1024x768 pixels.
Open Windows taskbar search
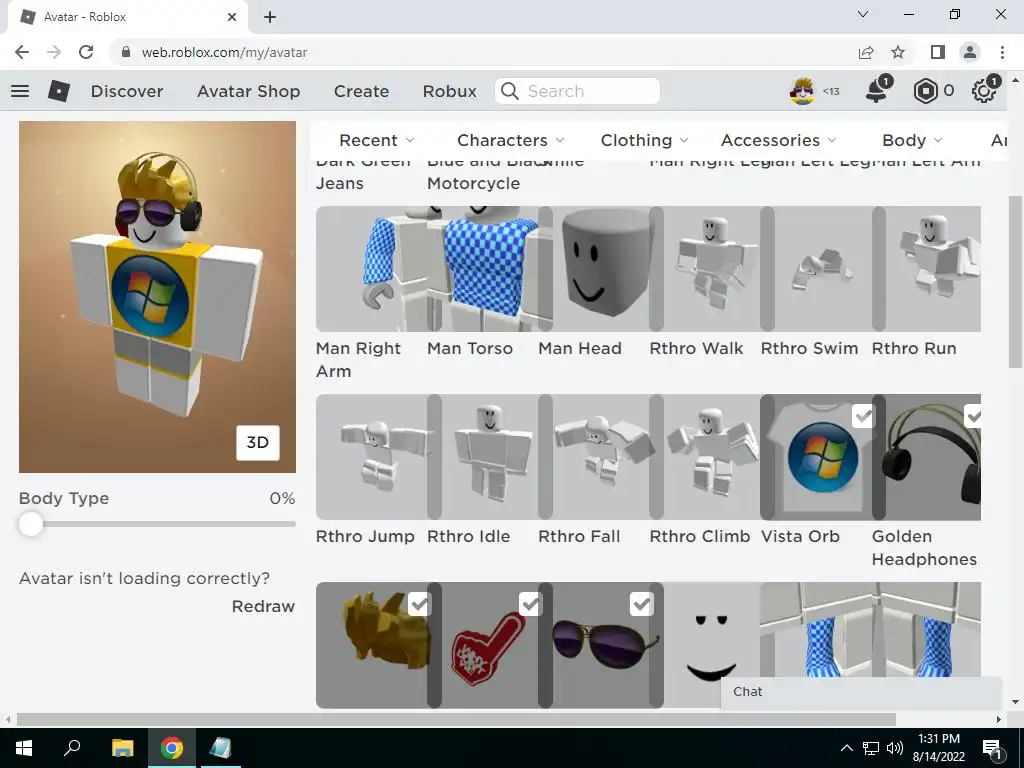(72, 748)
